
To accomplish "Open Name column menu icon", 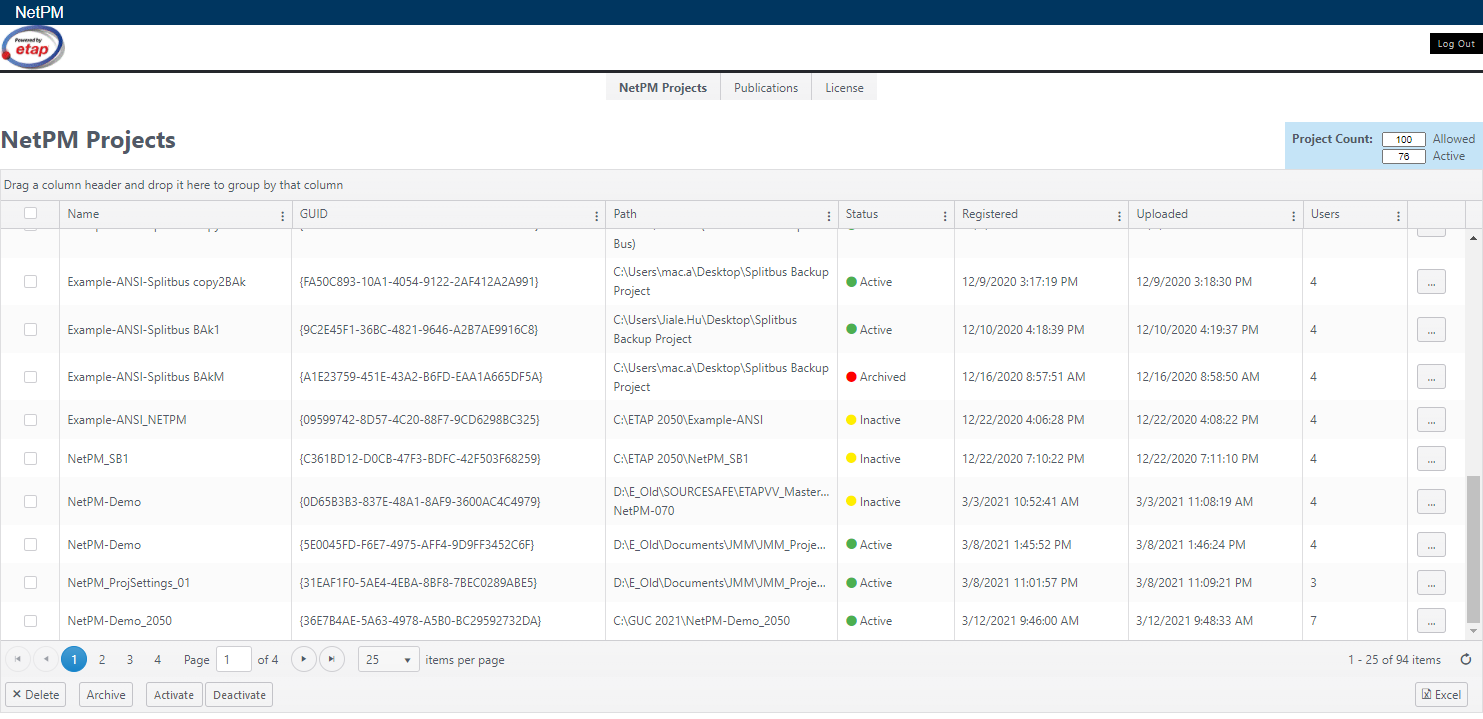I will coord(282,215).
